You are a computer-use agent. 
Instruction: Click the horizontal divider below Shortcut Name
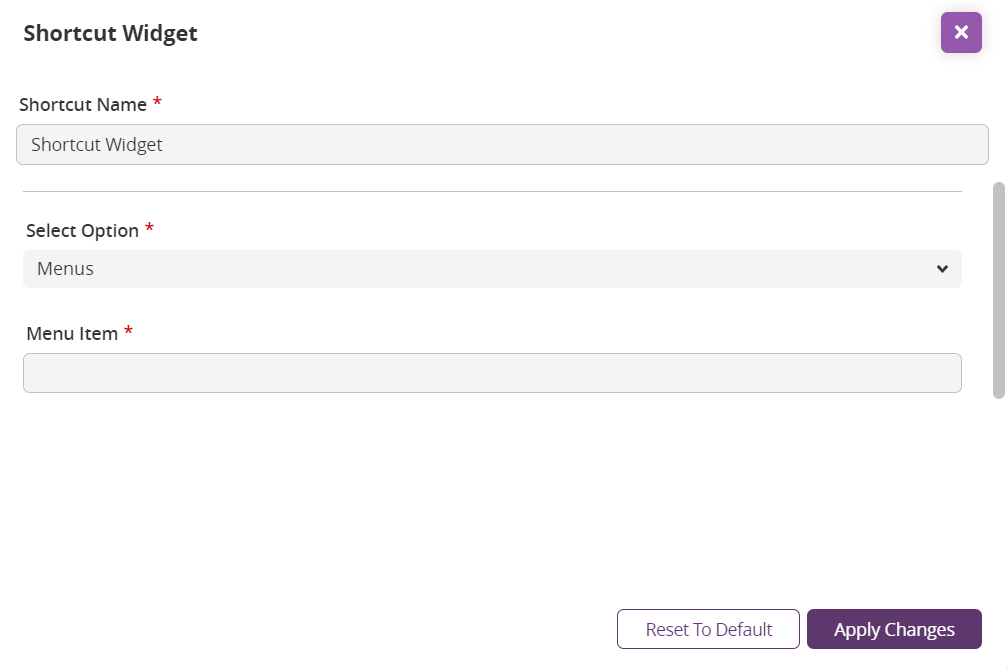tap(492, 191)
